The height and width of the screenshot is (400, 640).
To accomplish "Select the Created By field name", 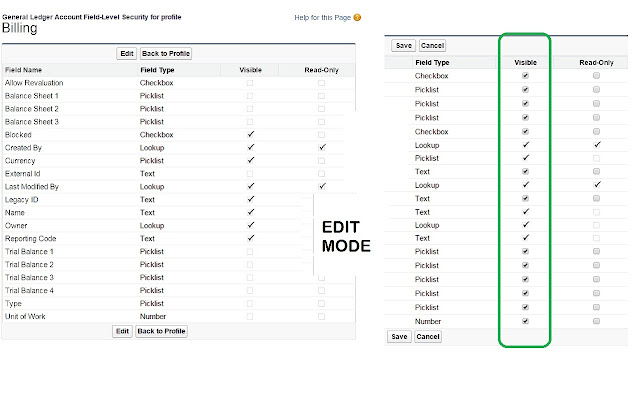I will [23, 148].
